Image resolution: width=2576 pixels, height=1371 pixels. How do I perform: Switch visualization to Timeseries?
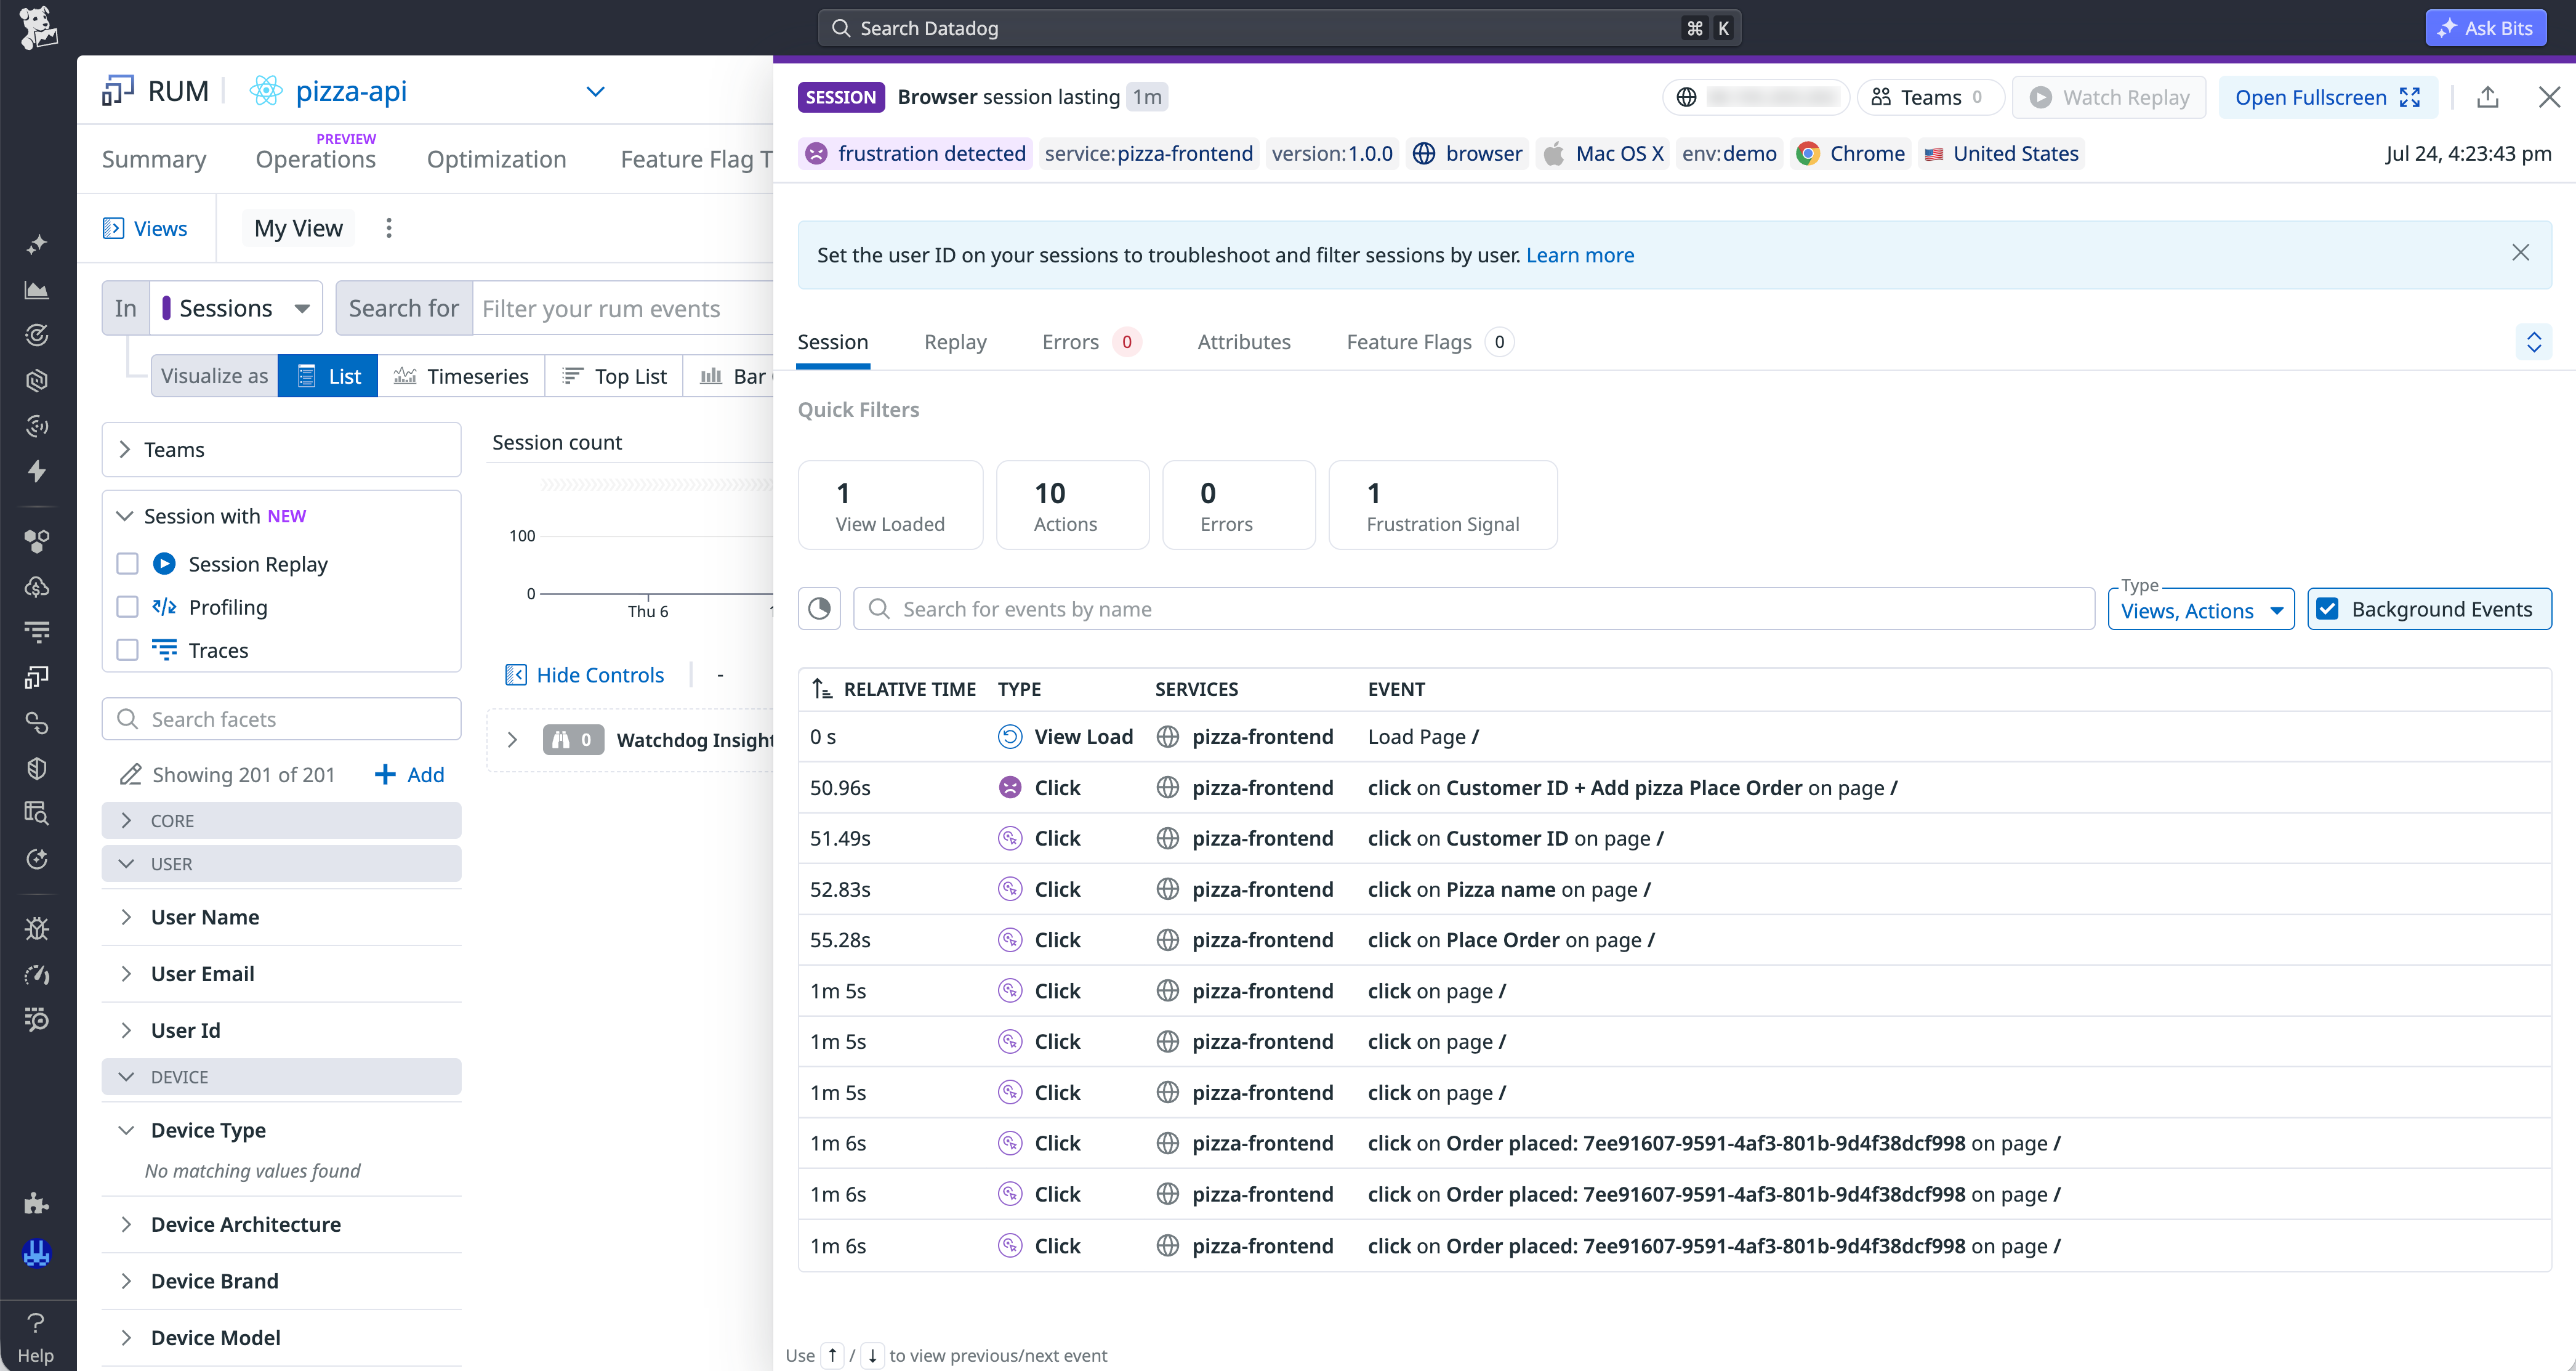[x=461, y=376]
